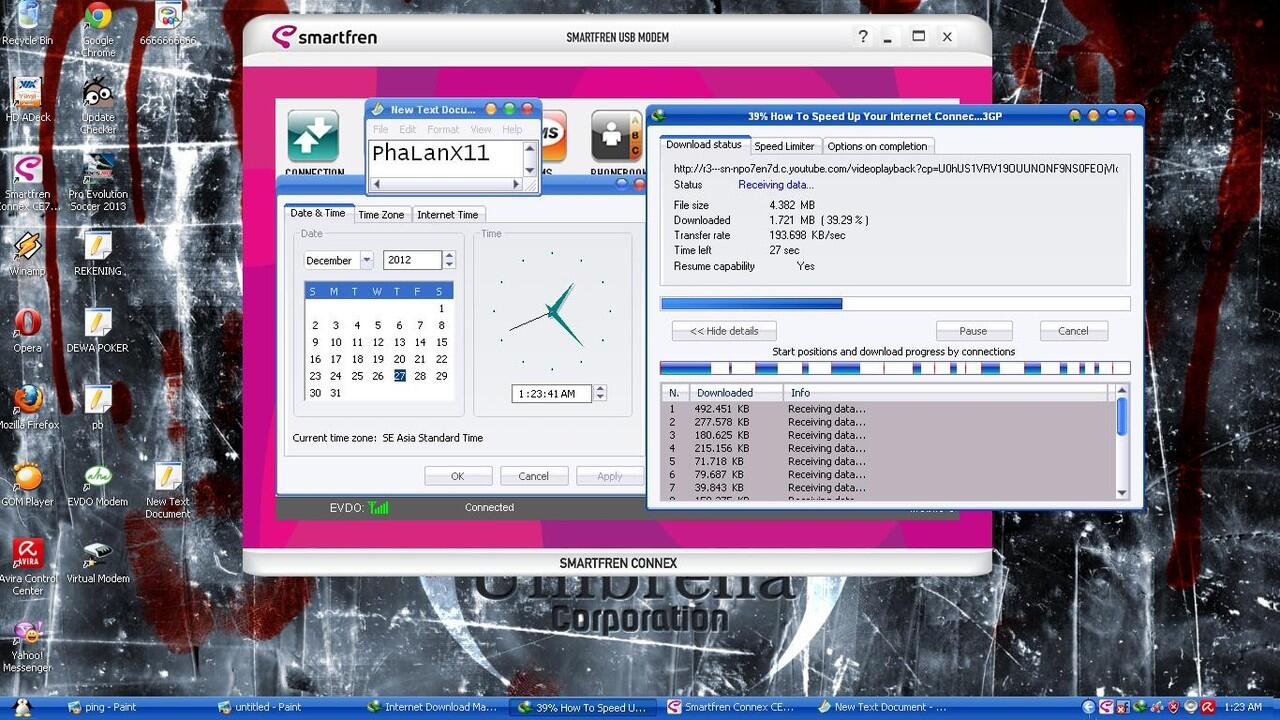Select connection row 4 with 215.156 KB

(888, 448)
